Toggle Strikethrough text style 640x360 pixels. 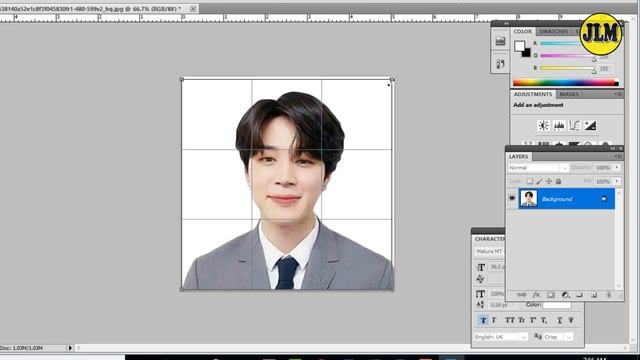[x=571, y=320]
